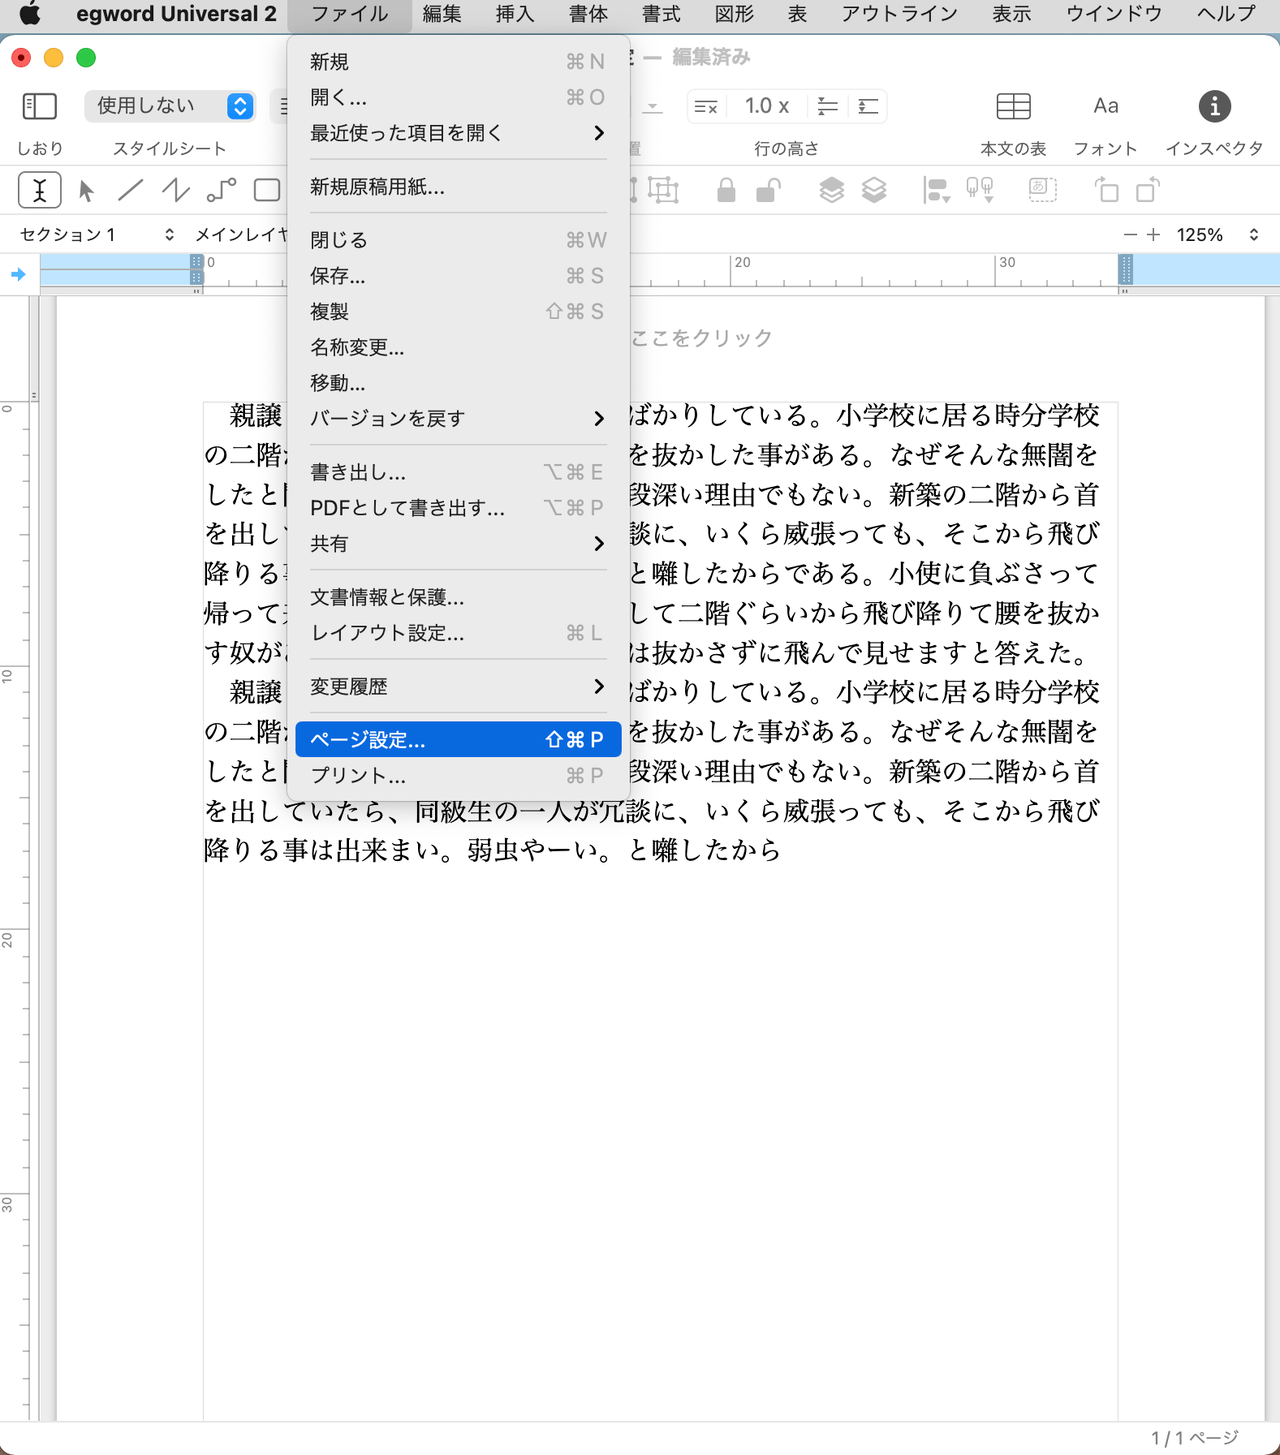
Task: Open the distribute objects icon
Action: tap(980, 190)
